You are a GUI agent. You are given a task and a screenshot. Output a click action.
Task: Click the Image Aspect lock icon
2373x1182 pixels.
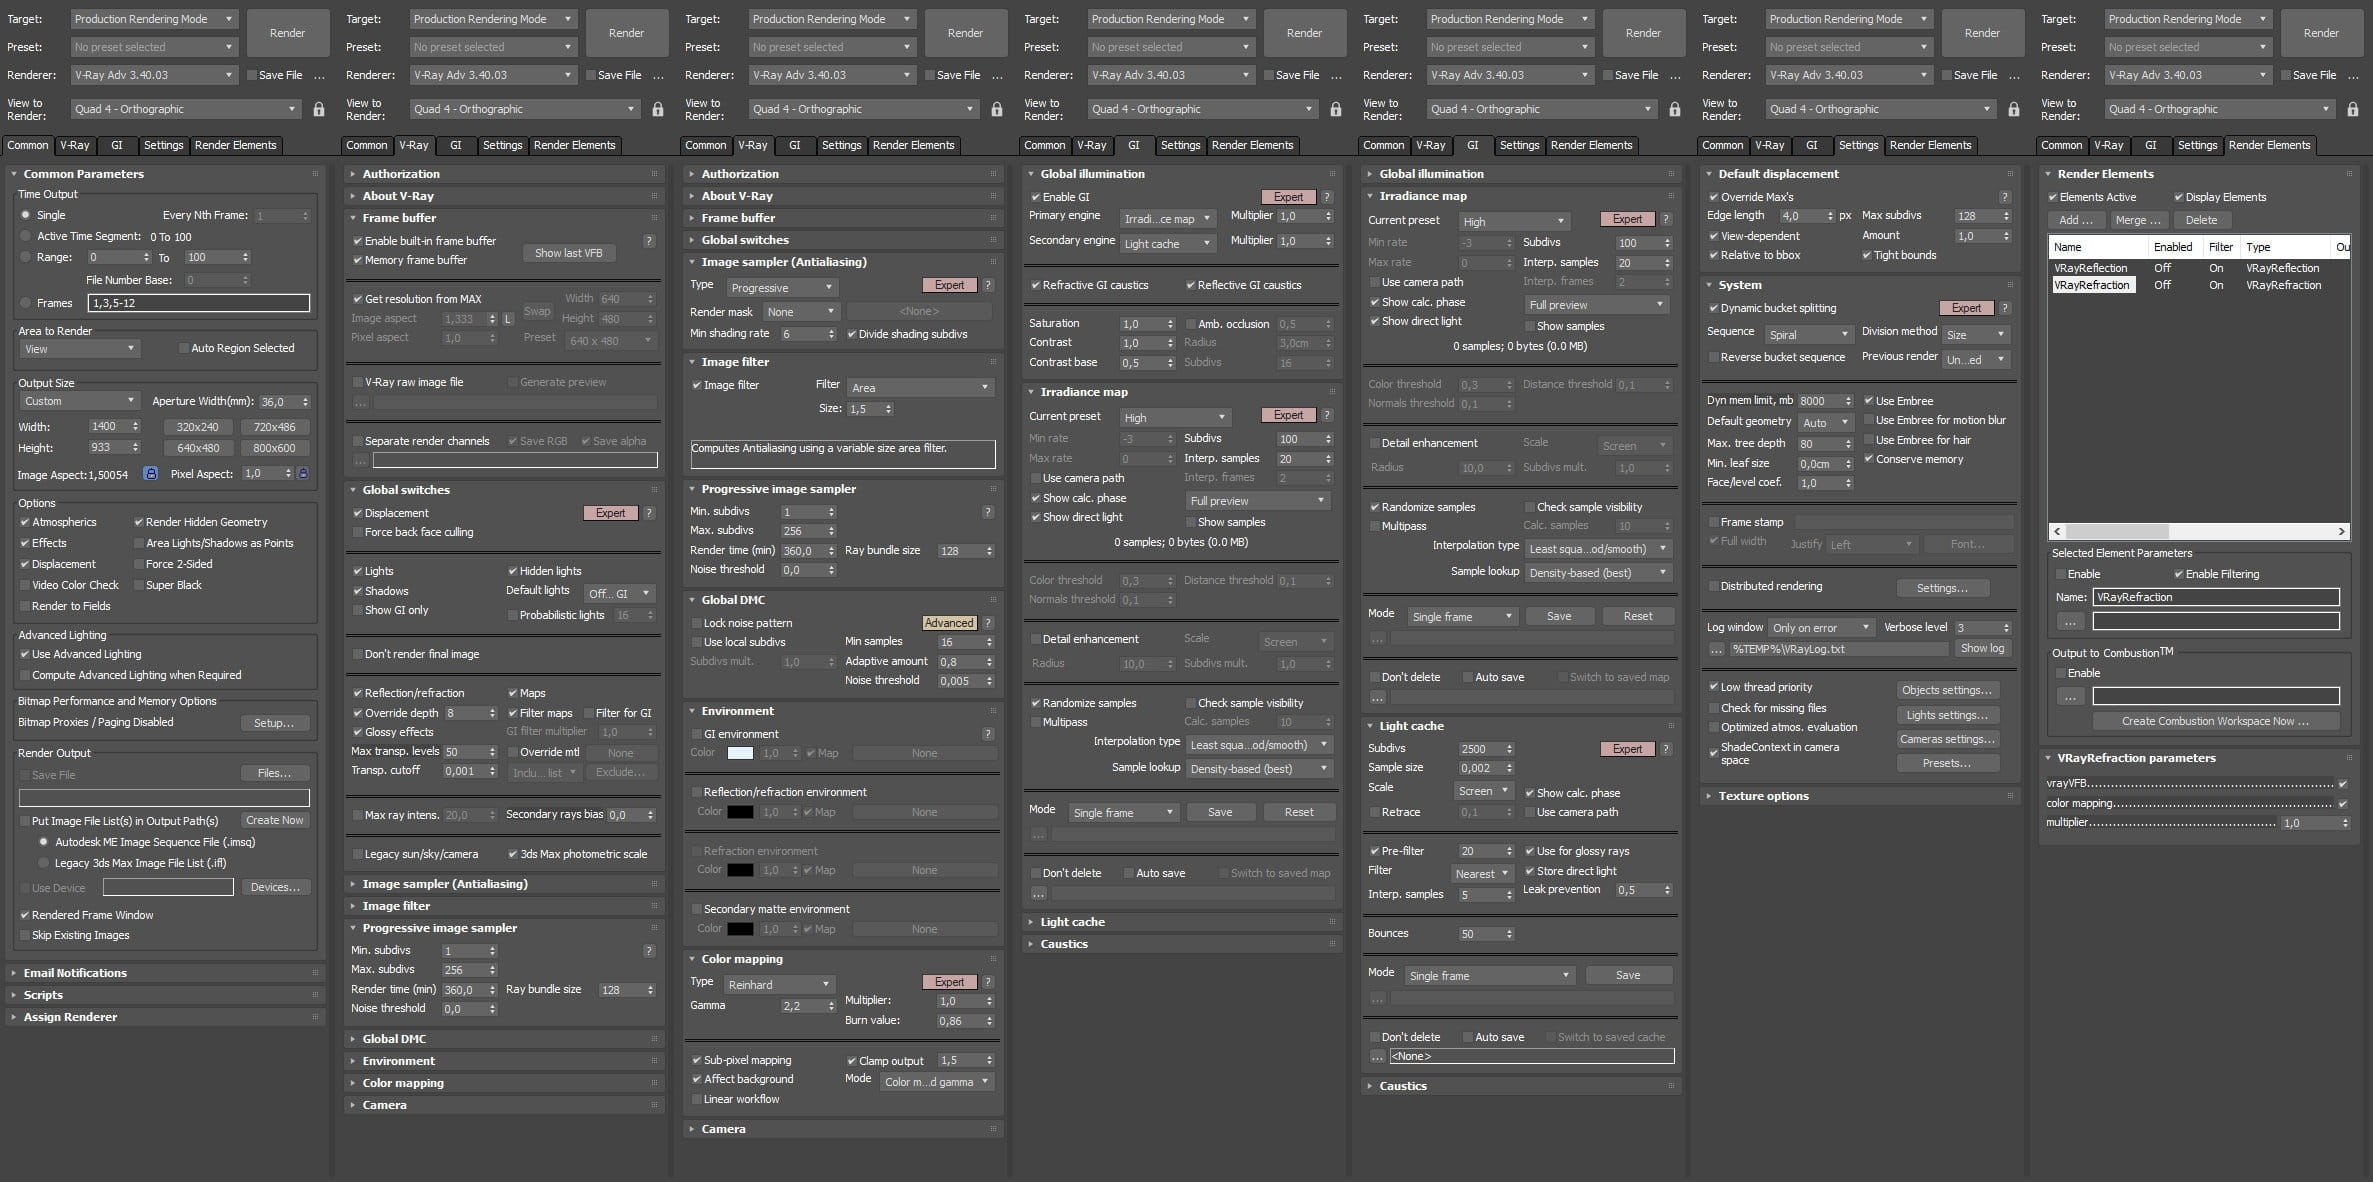tap(150, 474)
